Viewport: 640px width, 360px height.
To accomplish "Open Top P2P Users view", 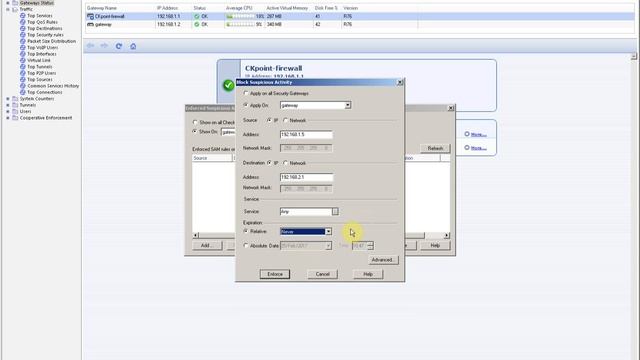I will pyautogui.click(x=42, y=73).
